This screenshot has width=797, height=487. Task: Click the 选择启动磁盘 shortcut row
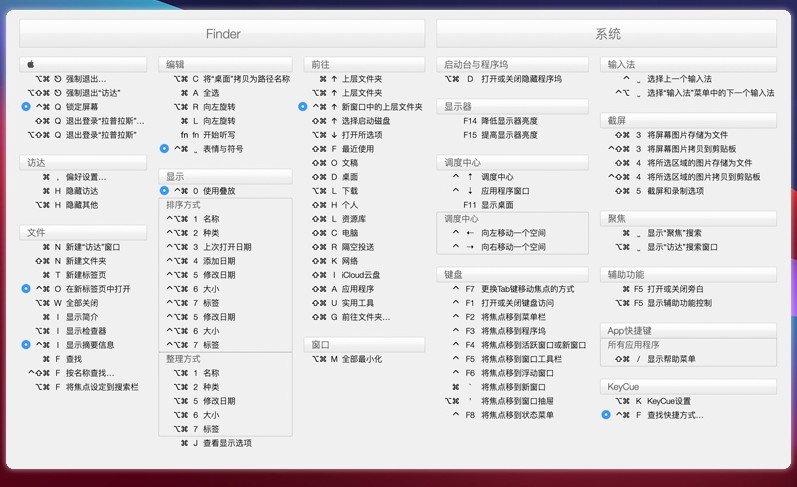[x=351, y=120]
